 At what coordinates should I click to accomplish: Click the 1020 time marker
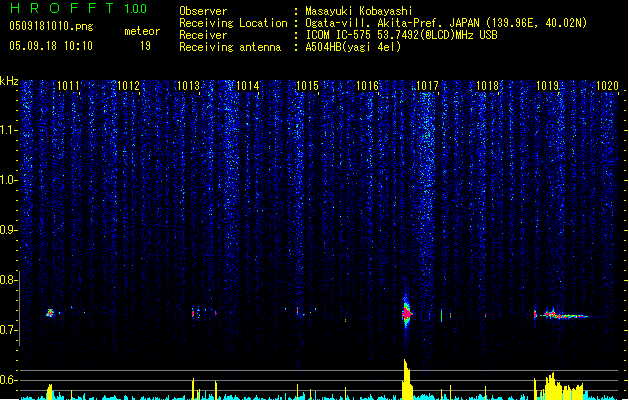tap(607, 86)
